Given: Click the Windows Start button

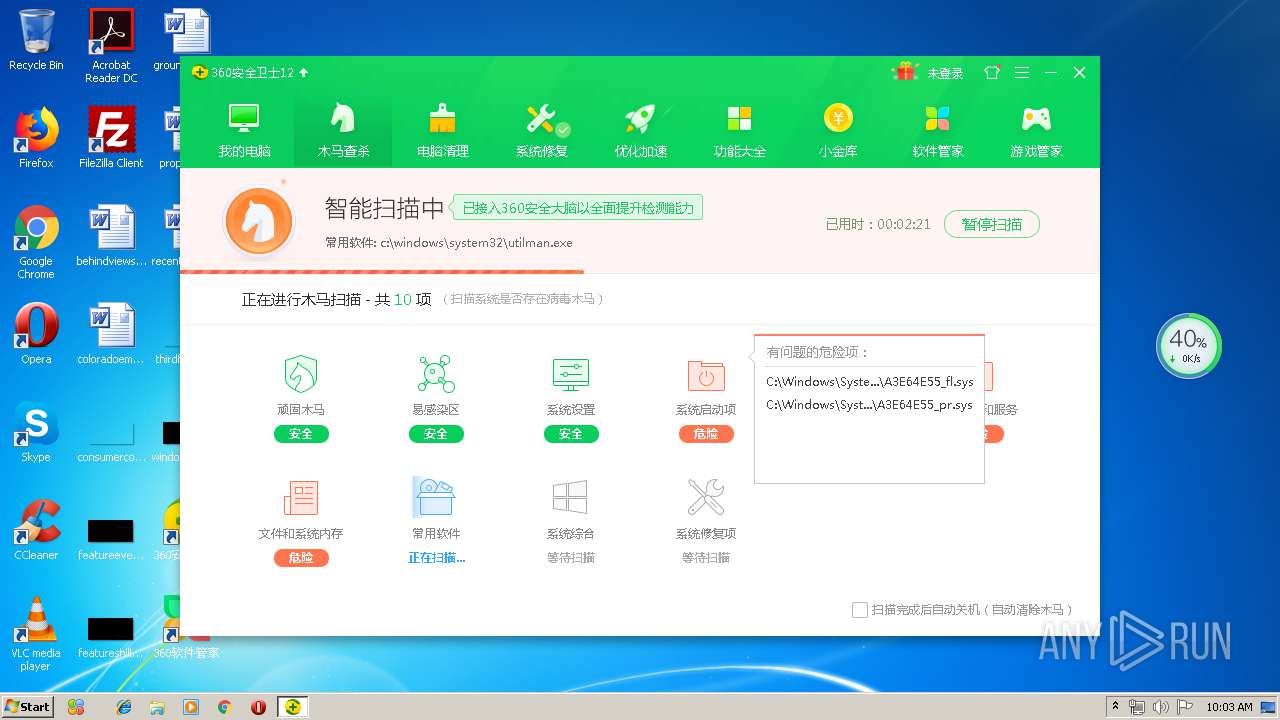Looking at the screenshot, I should pos(27,706).
